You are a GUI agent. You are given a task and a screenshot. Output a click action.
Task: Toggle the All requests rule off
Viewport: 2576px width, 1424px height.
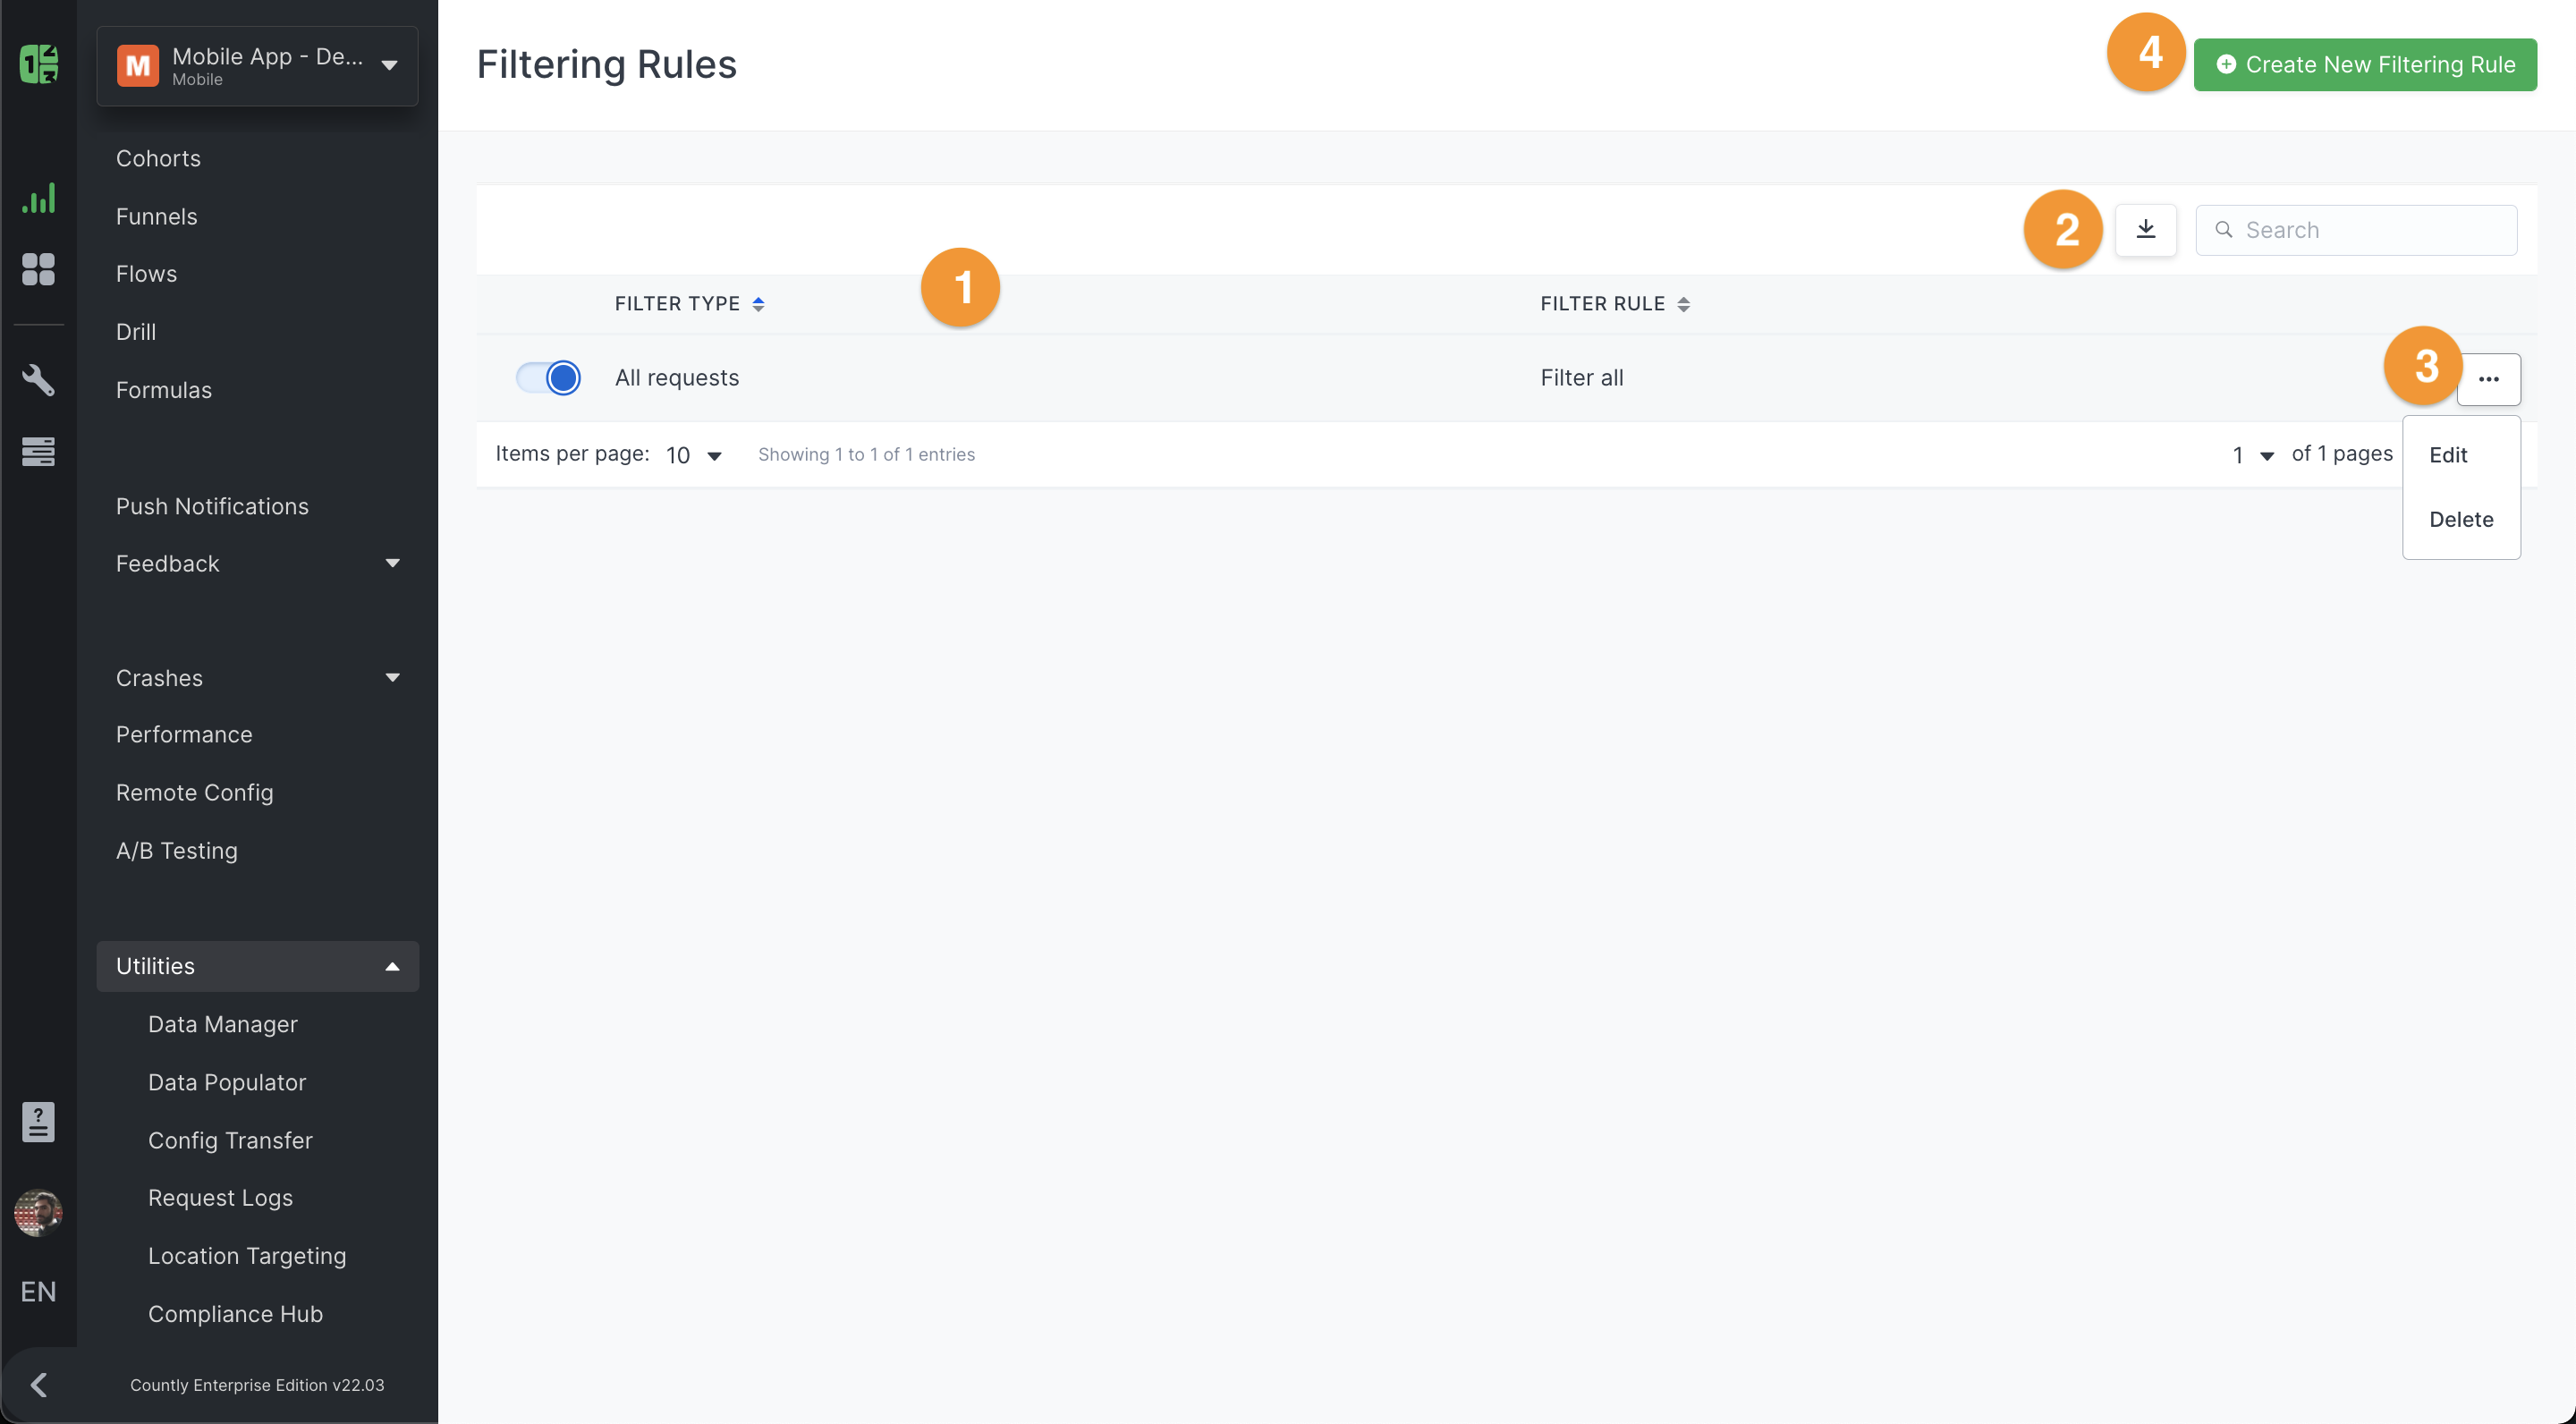[548, 378]
